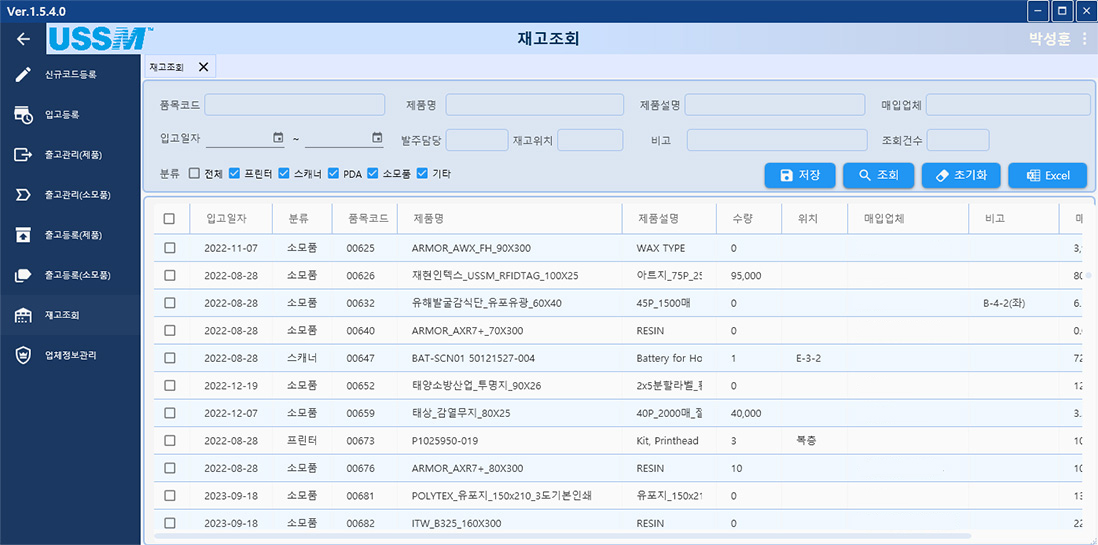Check the row for item 00647

pyautogui.click(x=169, y=358)
